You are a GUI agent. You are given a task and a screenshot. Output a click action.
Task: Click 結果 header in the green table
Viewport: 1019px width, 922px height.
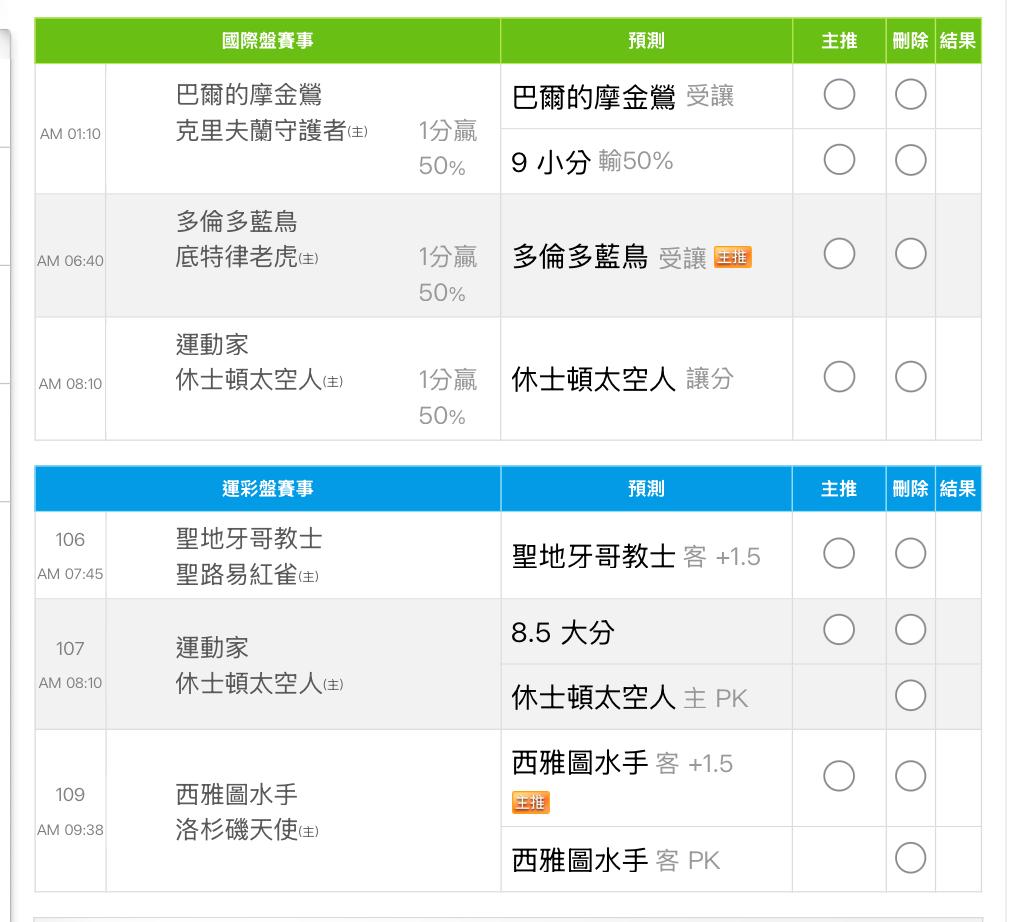coord(958,41)
